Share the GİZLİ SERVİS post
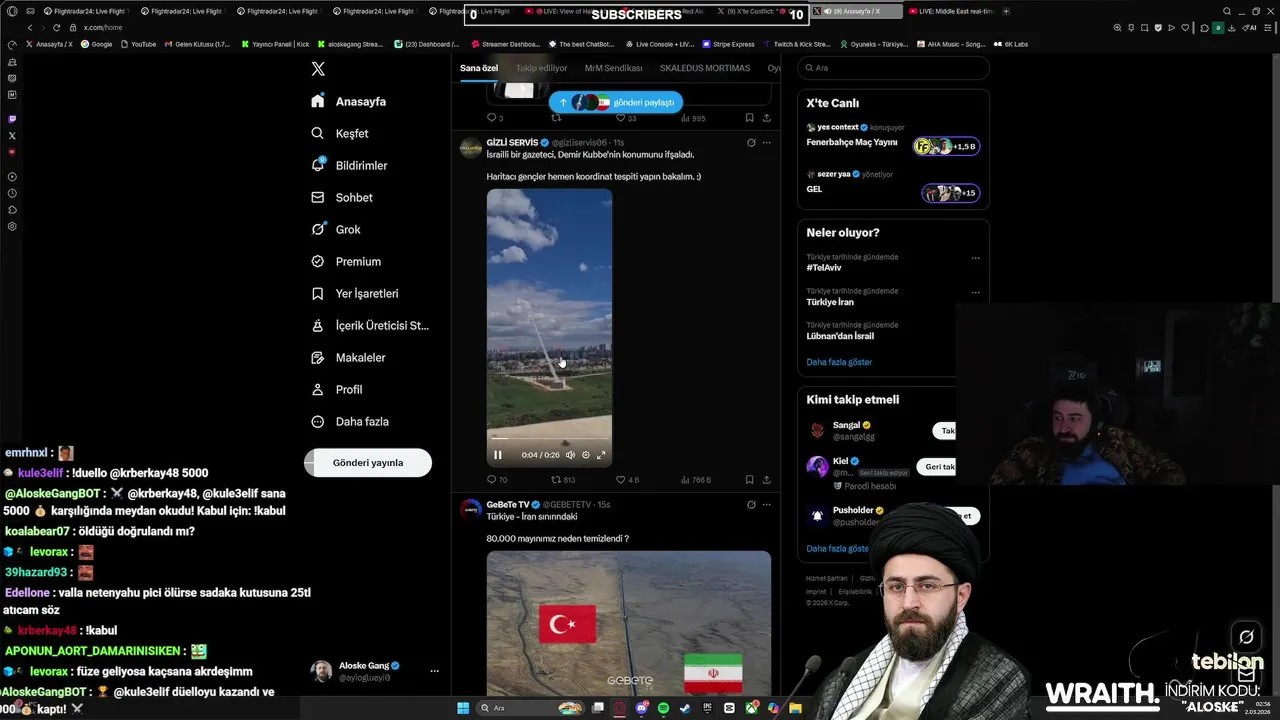The height and width of the screenshot is (720, 1280). (x=767, y=480)
